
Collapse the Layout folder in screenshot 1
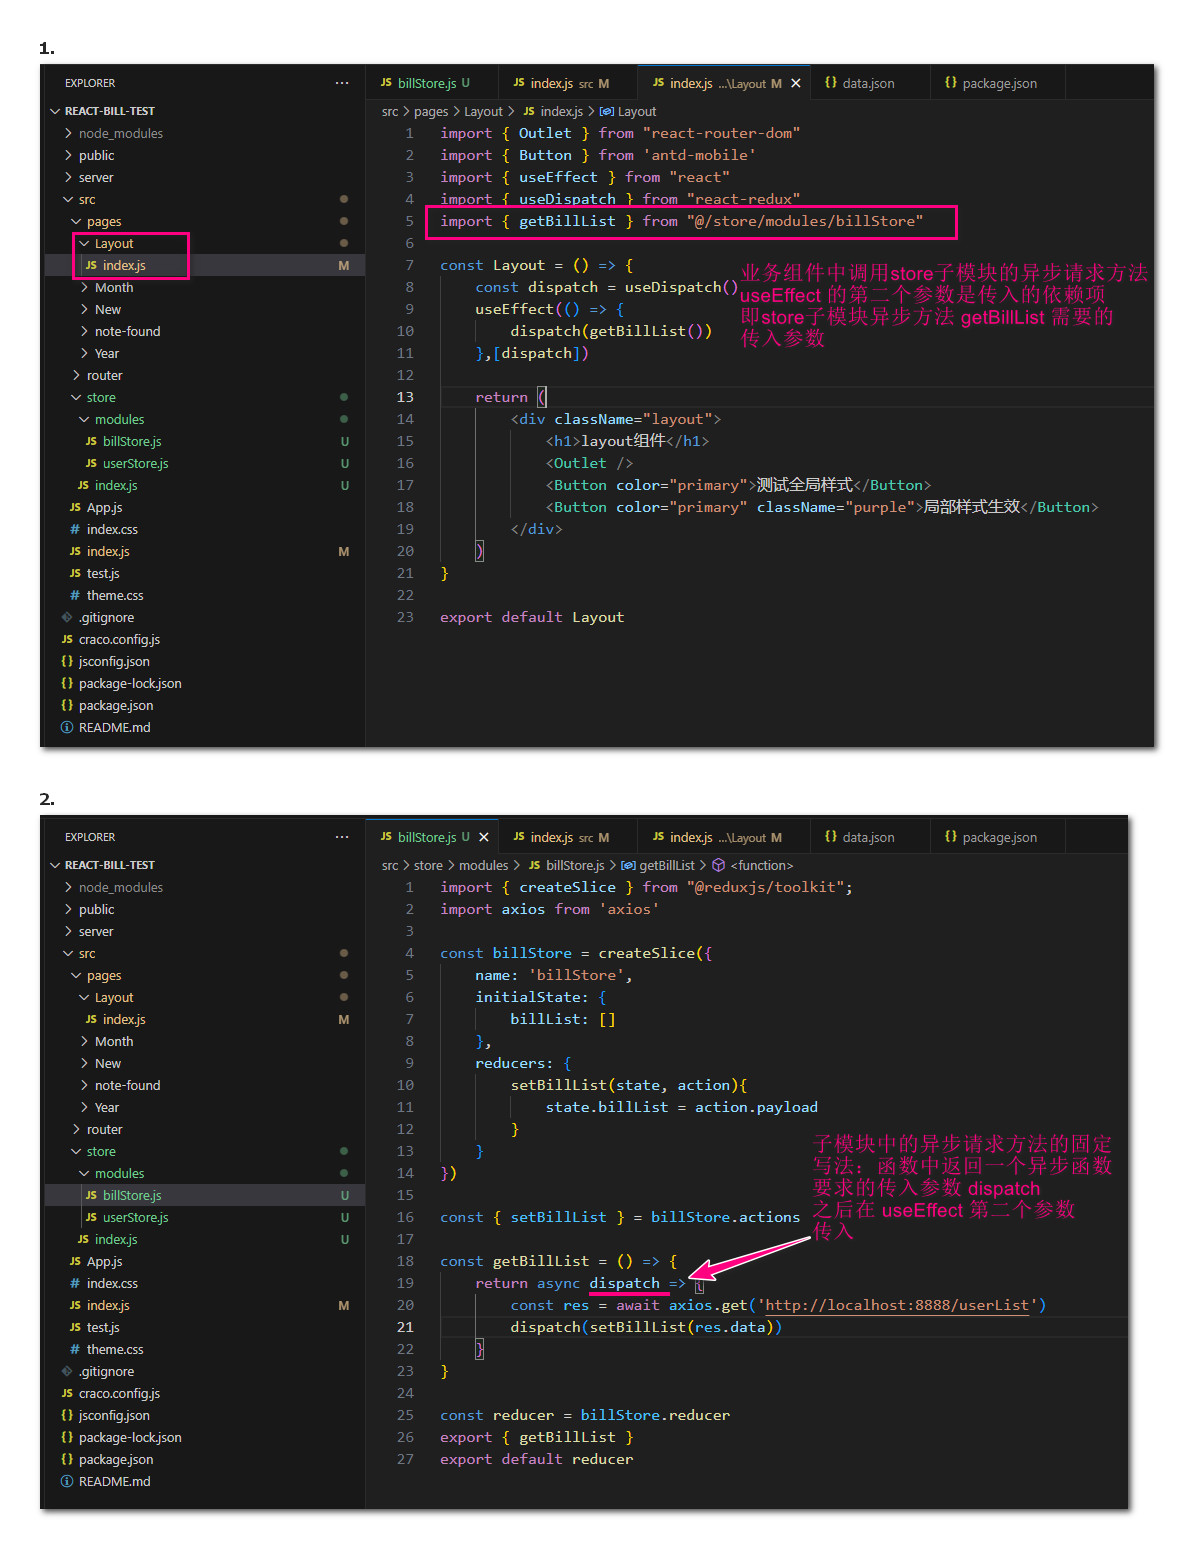pyautogui.click(x=84, y=243)
